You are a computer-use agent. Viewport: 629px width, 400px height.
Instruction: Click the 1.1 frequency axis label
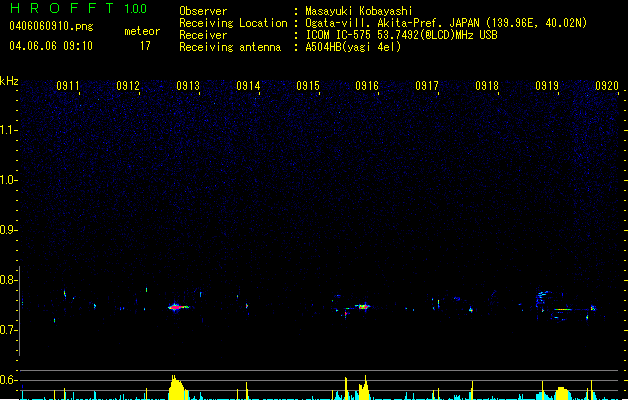pos(9,130)
